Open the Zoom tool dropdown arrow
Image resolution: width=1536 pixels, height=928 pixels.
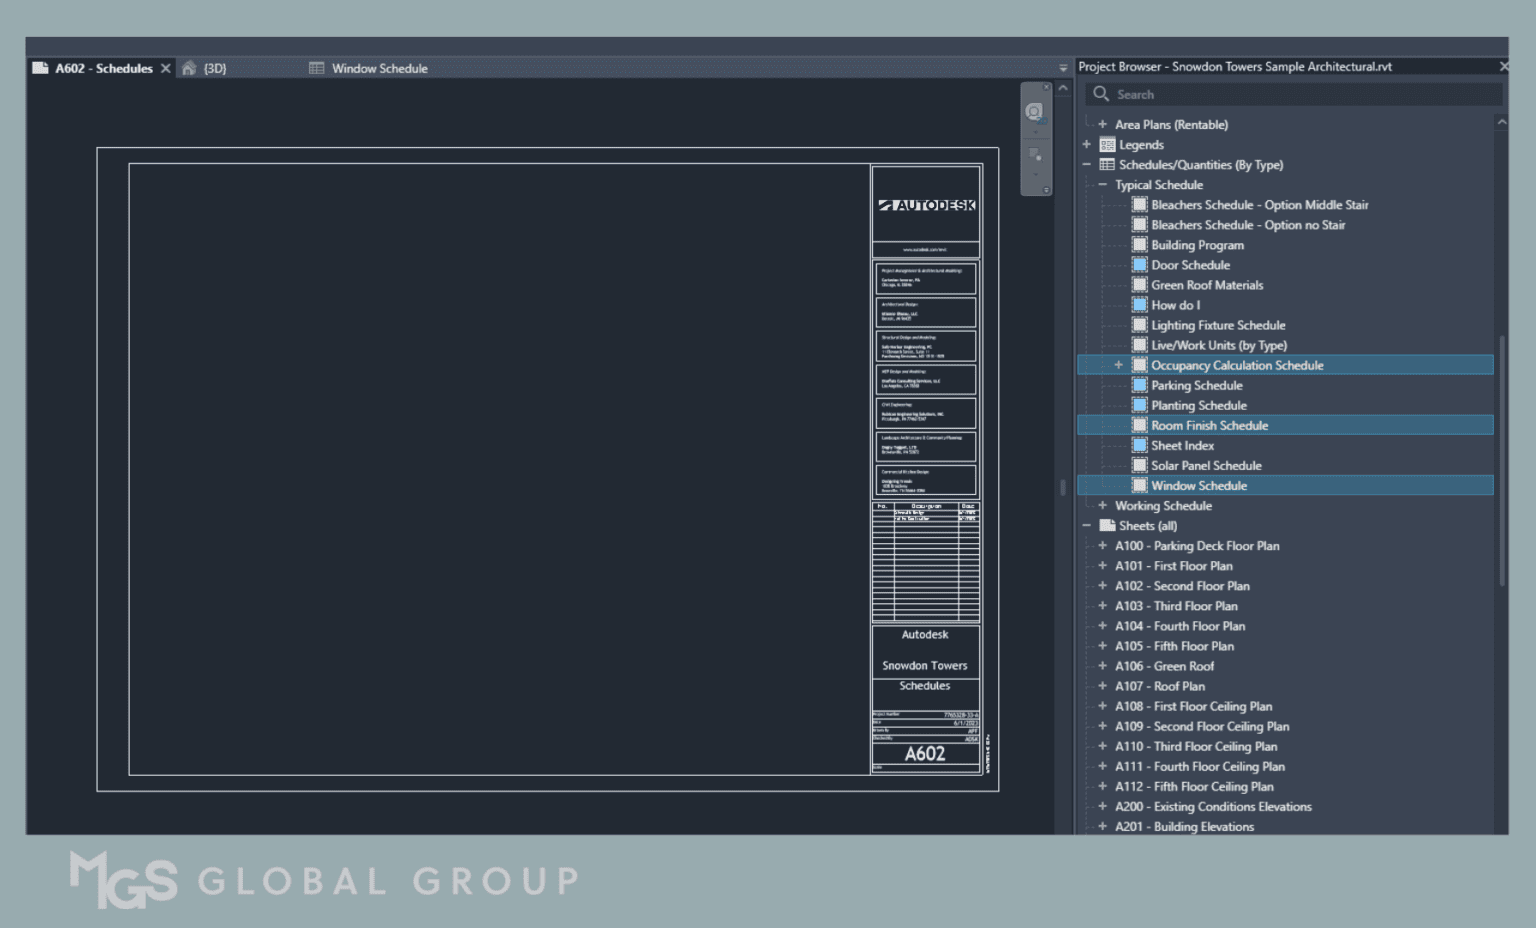click(x=1036, y=174)
